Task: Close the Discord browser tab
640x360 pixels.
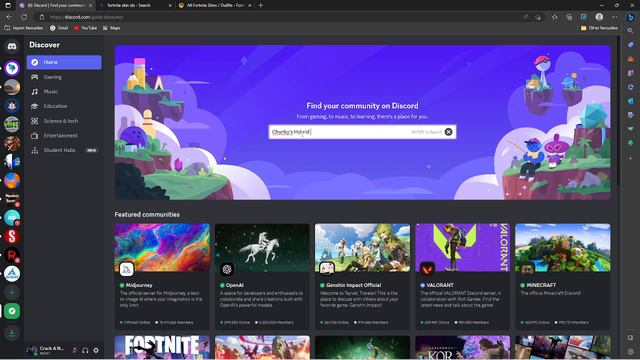Action: (x=90, y=5)
